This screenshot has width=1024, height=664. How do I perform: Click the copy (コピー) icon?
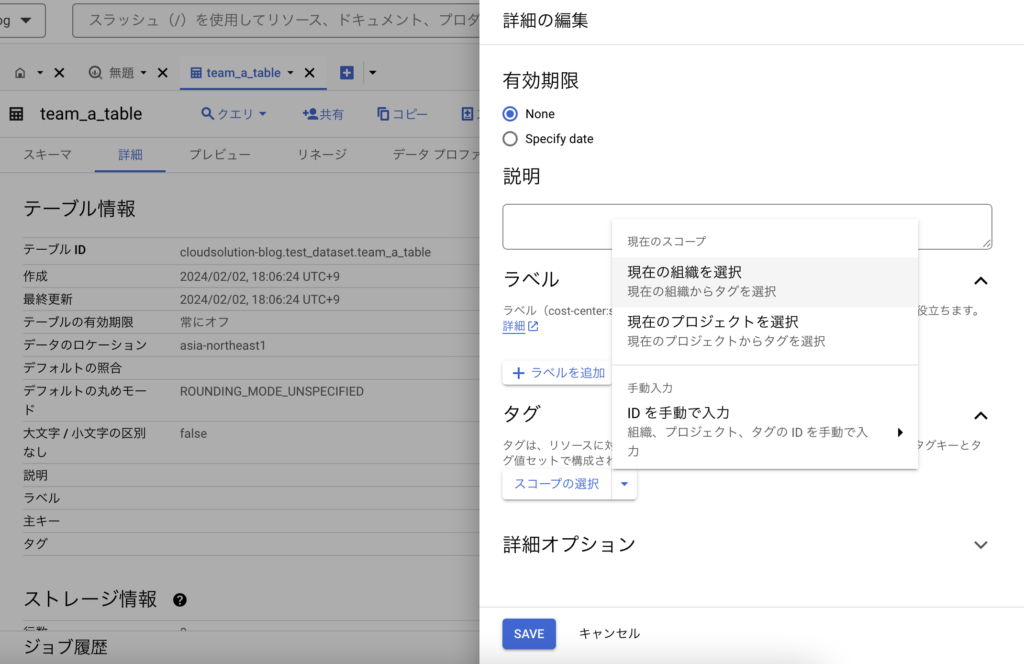tap(383, 114)
